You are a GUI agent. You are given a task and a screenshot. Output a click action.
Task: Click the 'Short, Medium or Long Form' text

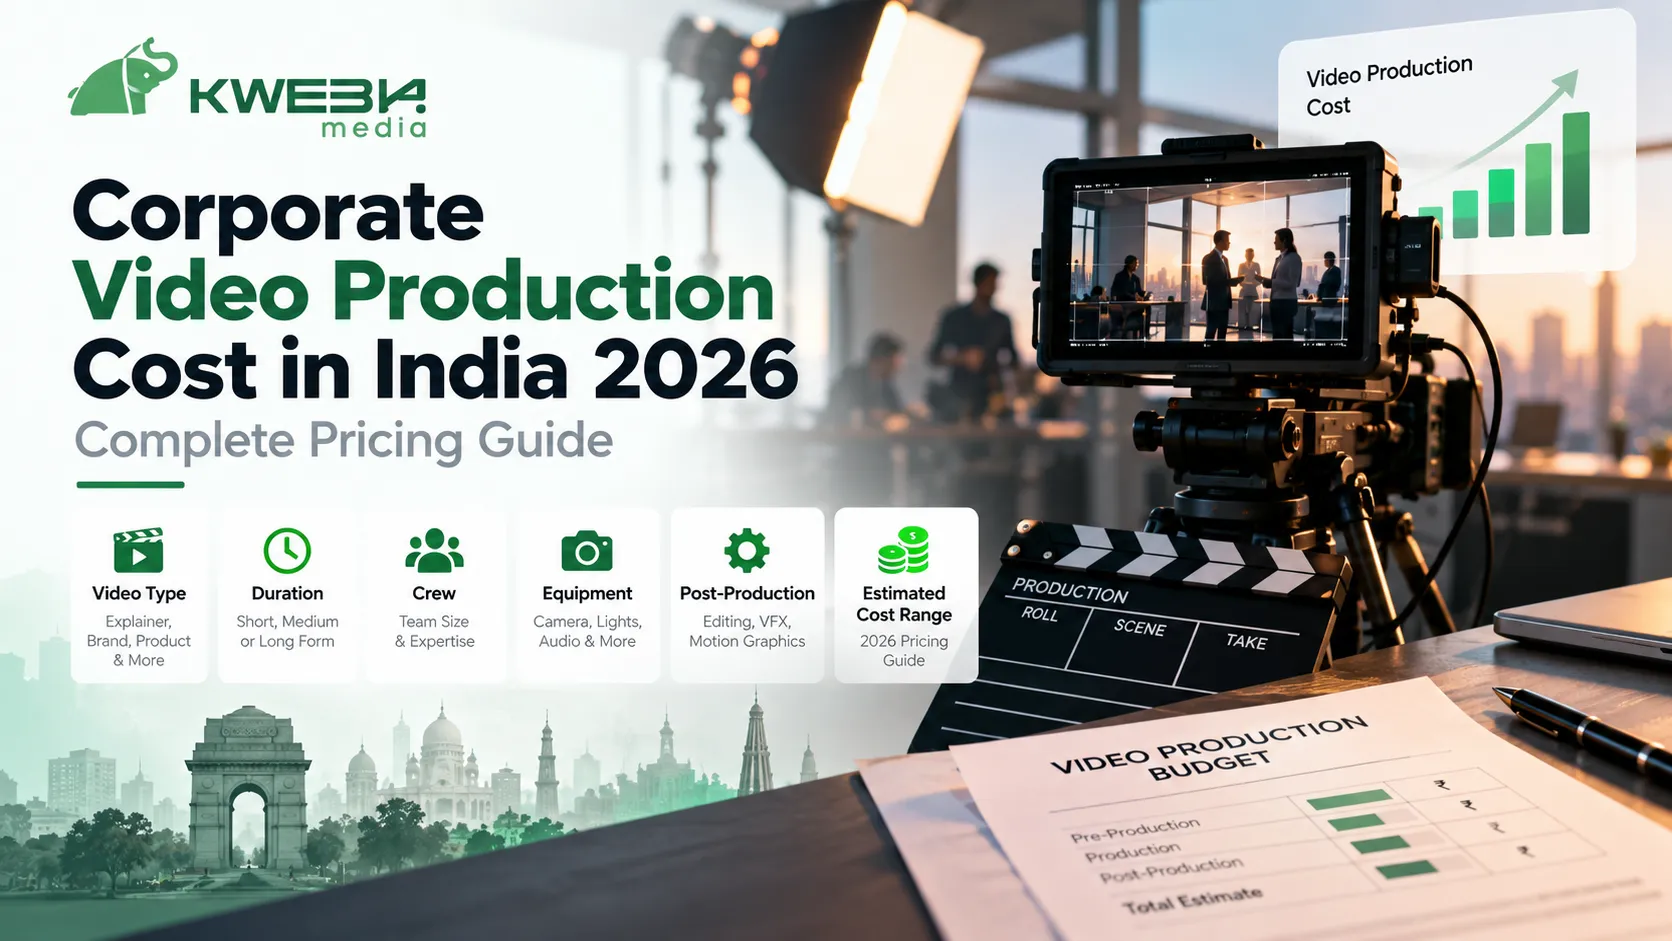[287, 631]
